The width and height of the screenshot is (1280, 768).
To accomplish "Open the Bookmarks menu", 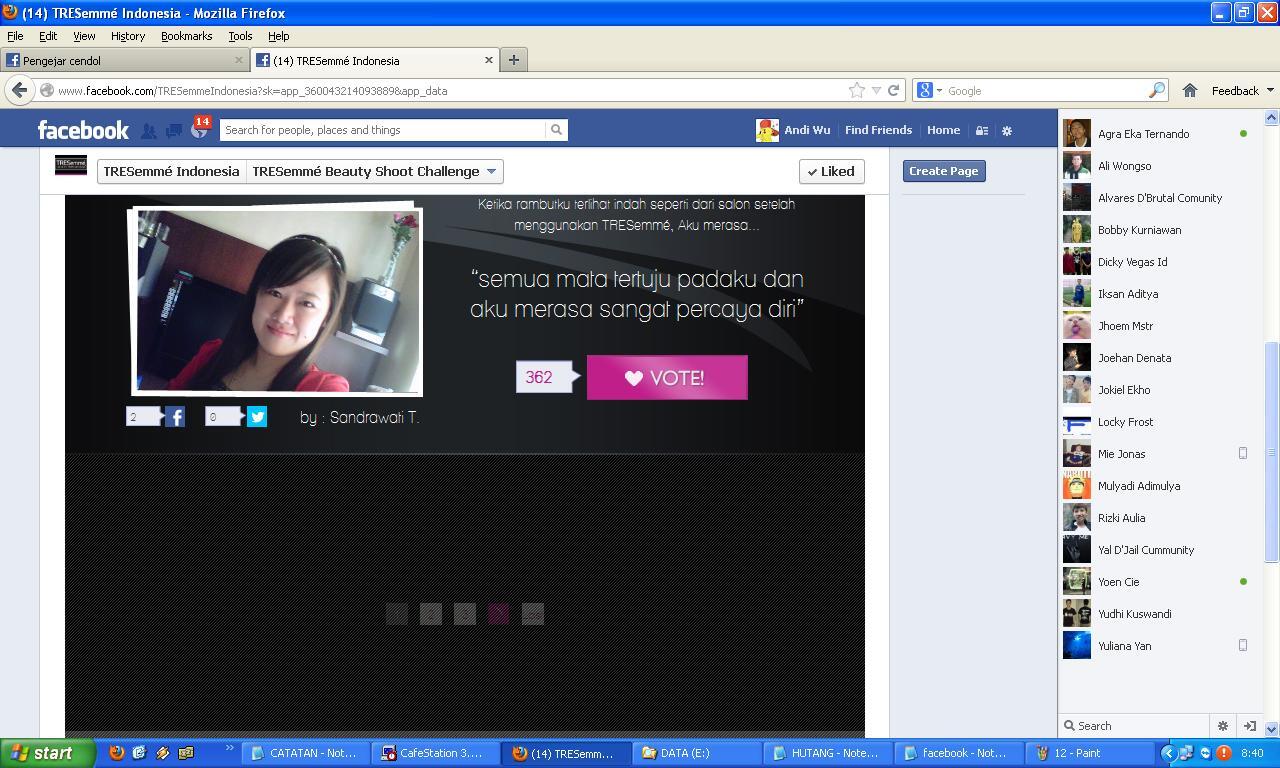I will [x=186, y=36].
